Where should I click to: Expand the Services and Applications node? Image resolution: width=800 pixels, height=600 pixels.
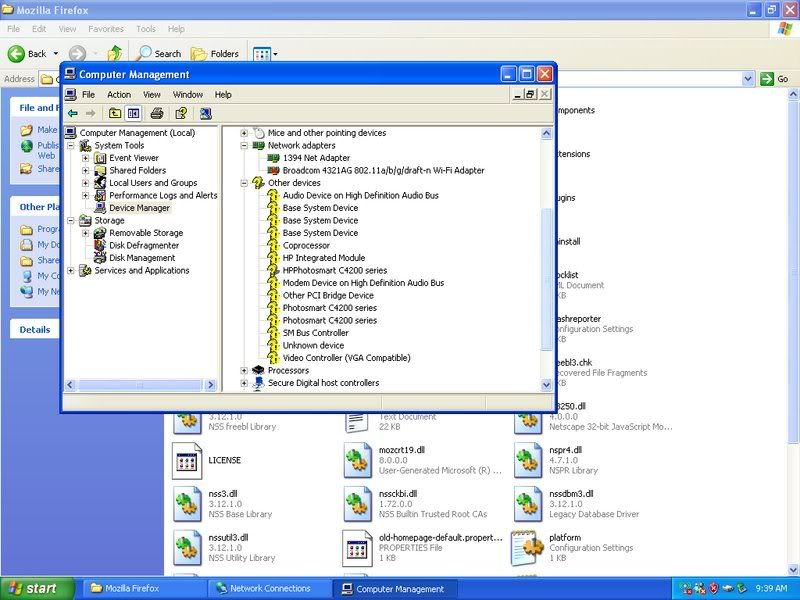pos(71,270)
